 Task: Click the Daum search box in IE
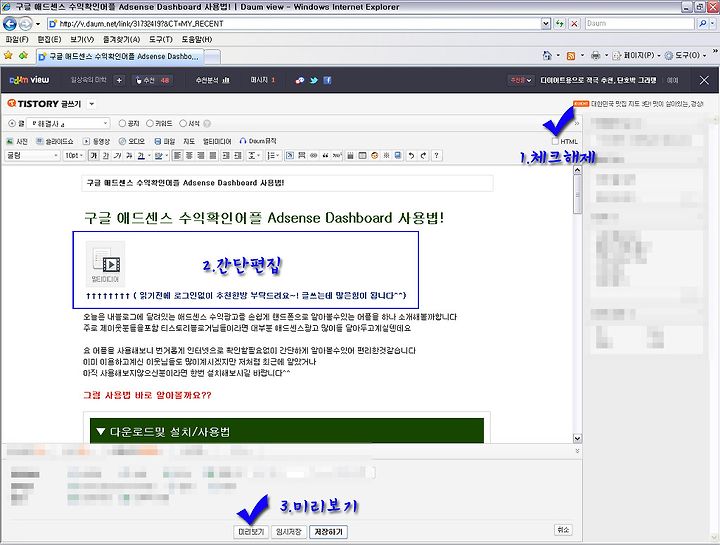click(x=640, y=23)
